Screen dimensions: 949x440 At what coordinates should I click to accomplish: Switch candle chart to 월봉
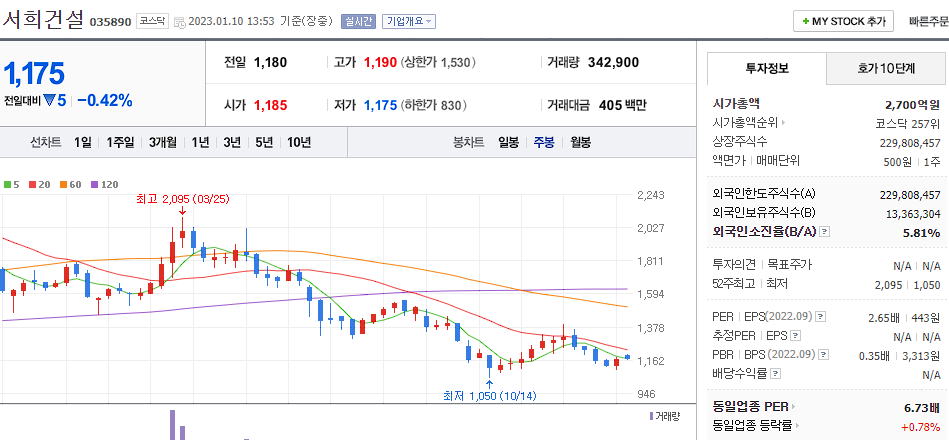tap(580, 143)
